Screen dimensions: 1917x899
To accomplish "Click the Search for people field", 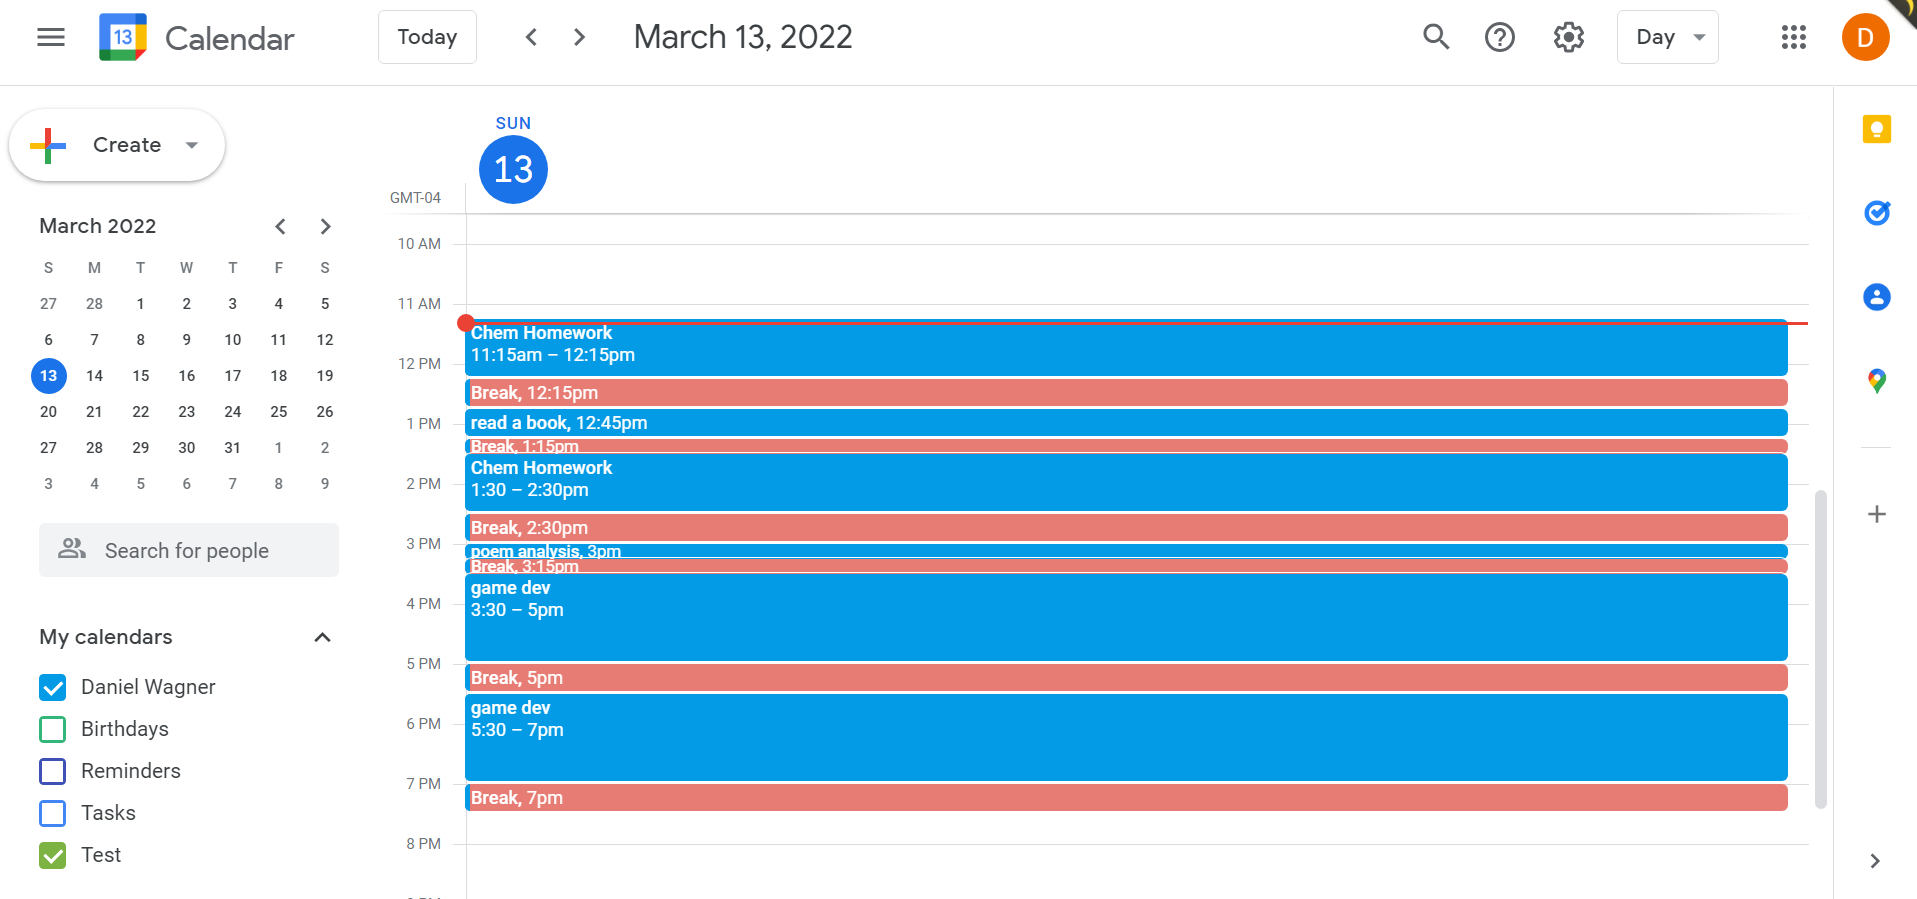I will point(189,550).
